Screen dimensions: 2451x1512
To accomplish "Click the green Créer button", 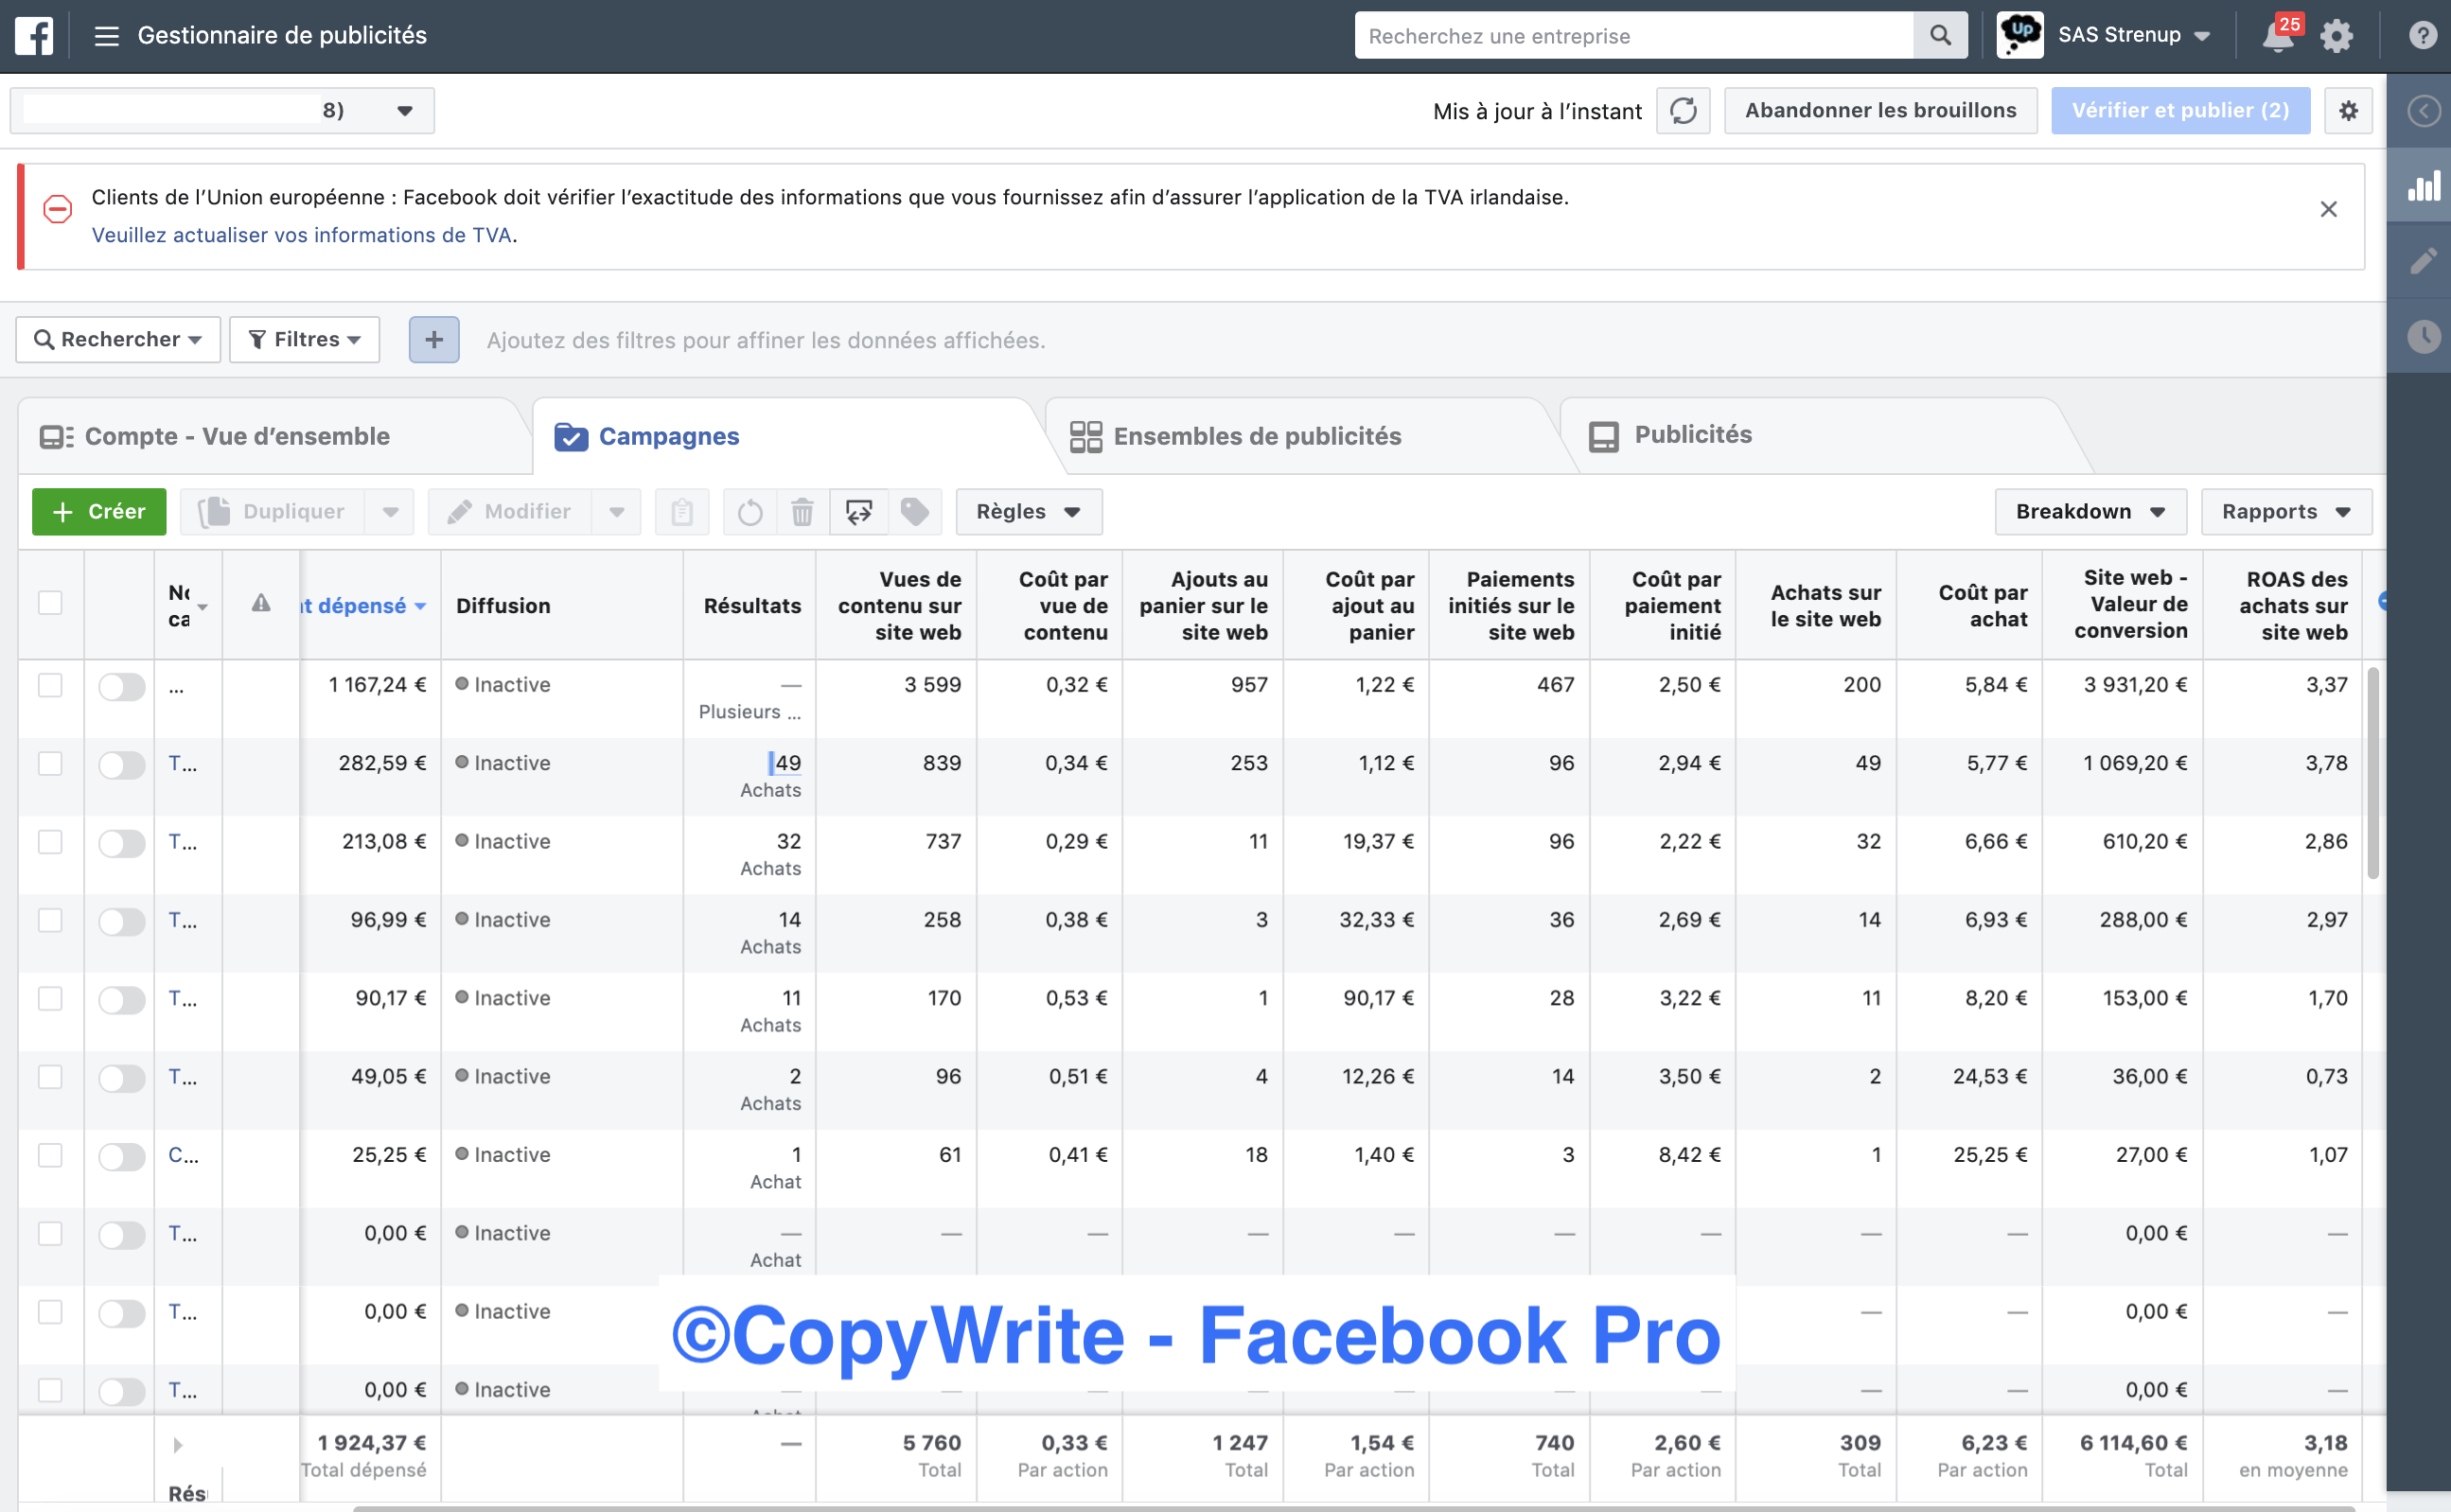I will click(99, 512).
